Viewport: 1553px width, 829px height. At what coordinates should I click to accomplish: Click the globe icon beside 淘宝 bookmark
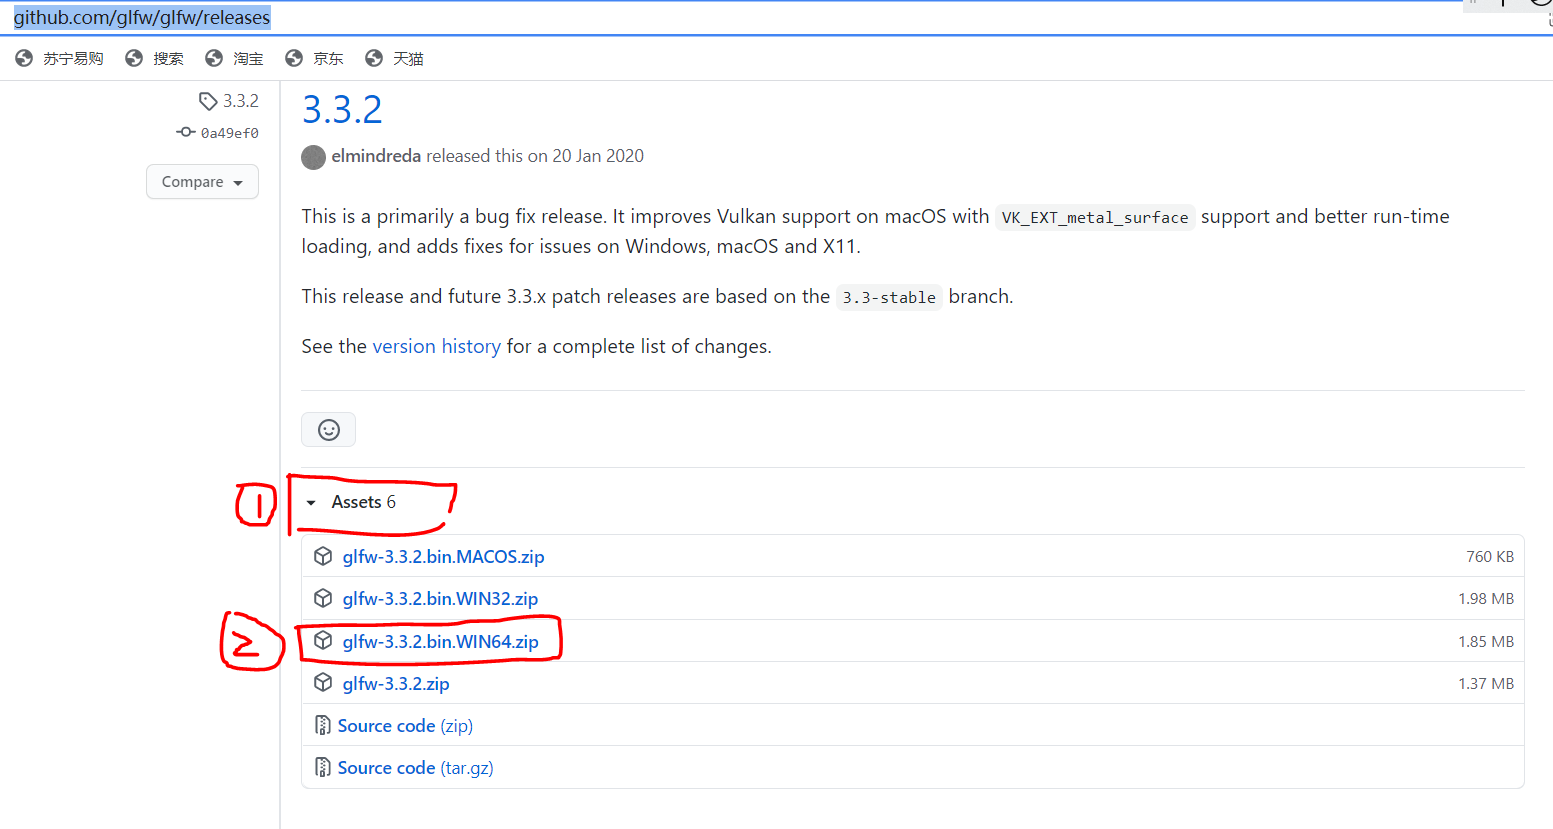pyautogui.click(x=213, y=57)
